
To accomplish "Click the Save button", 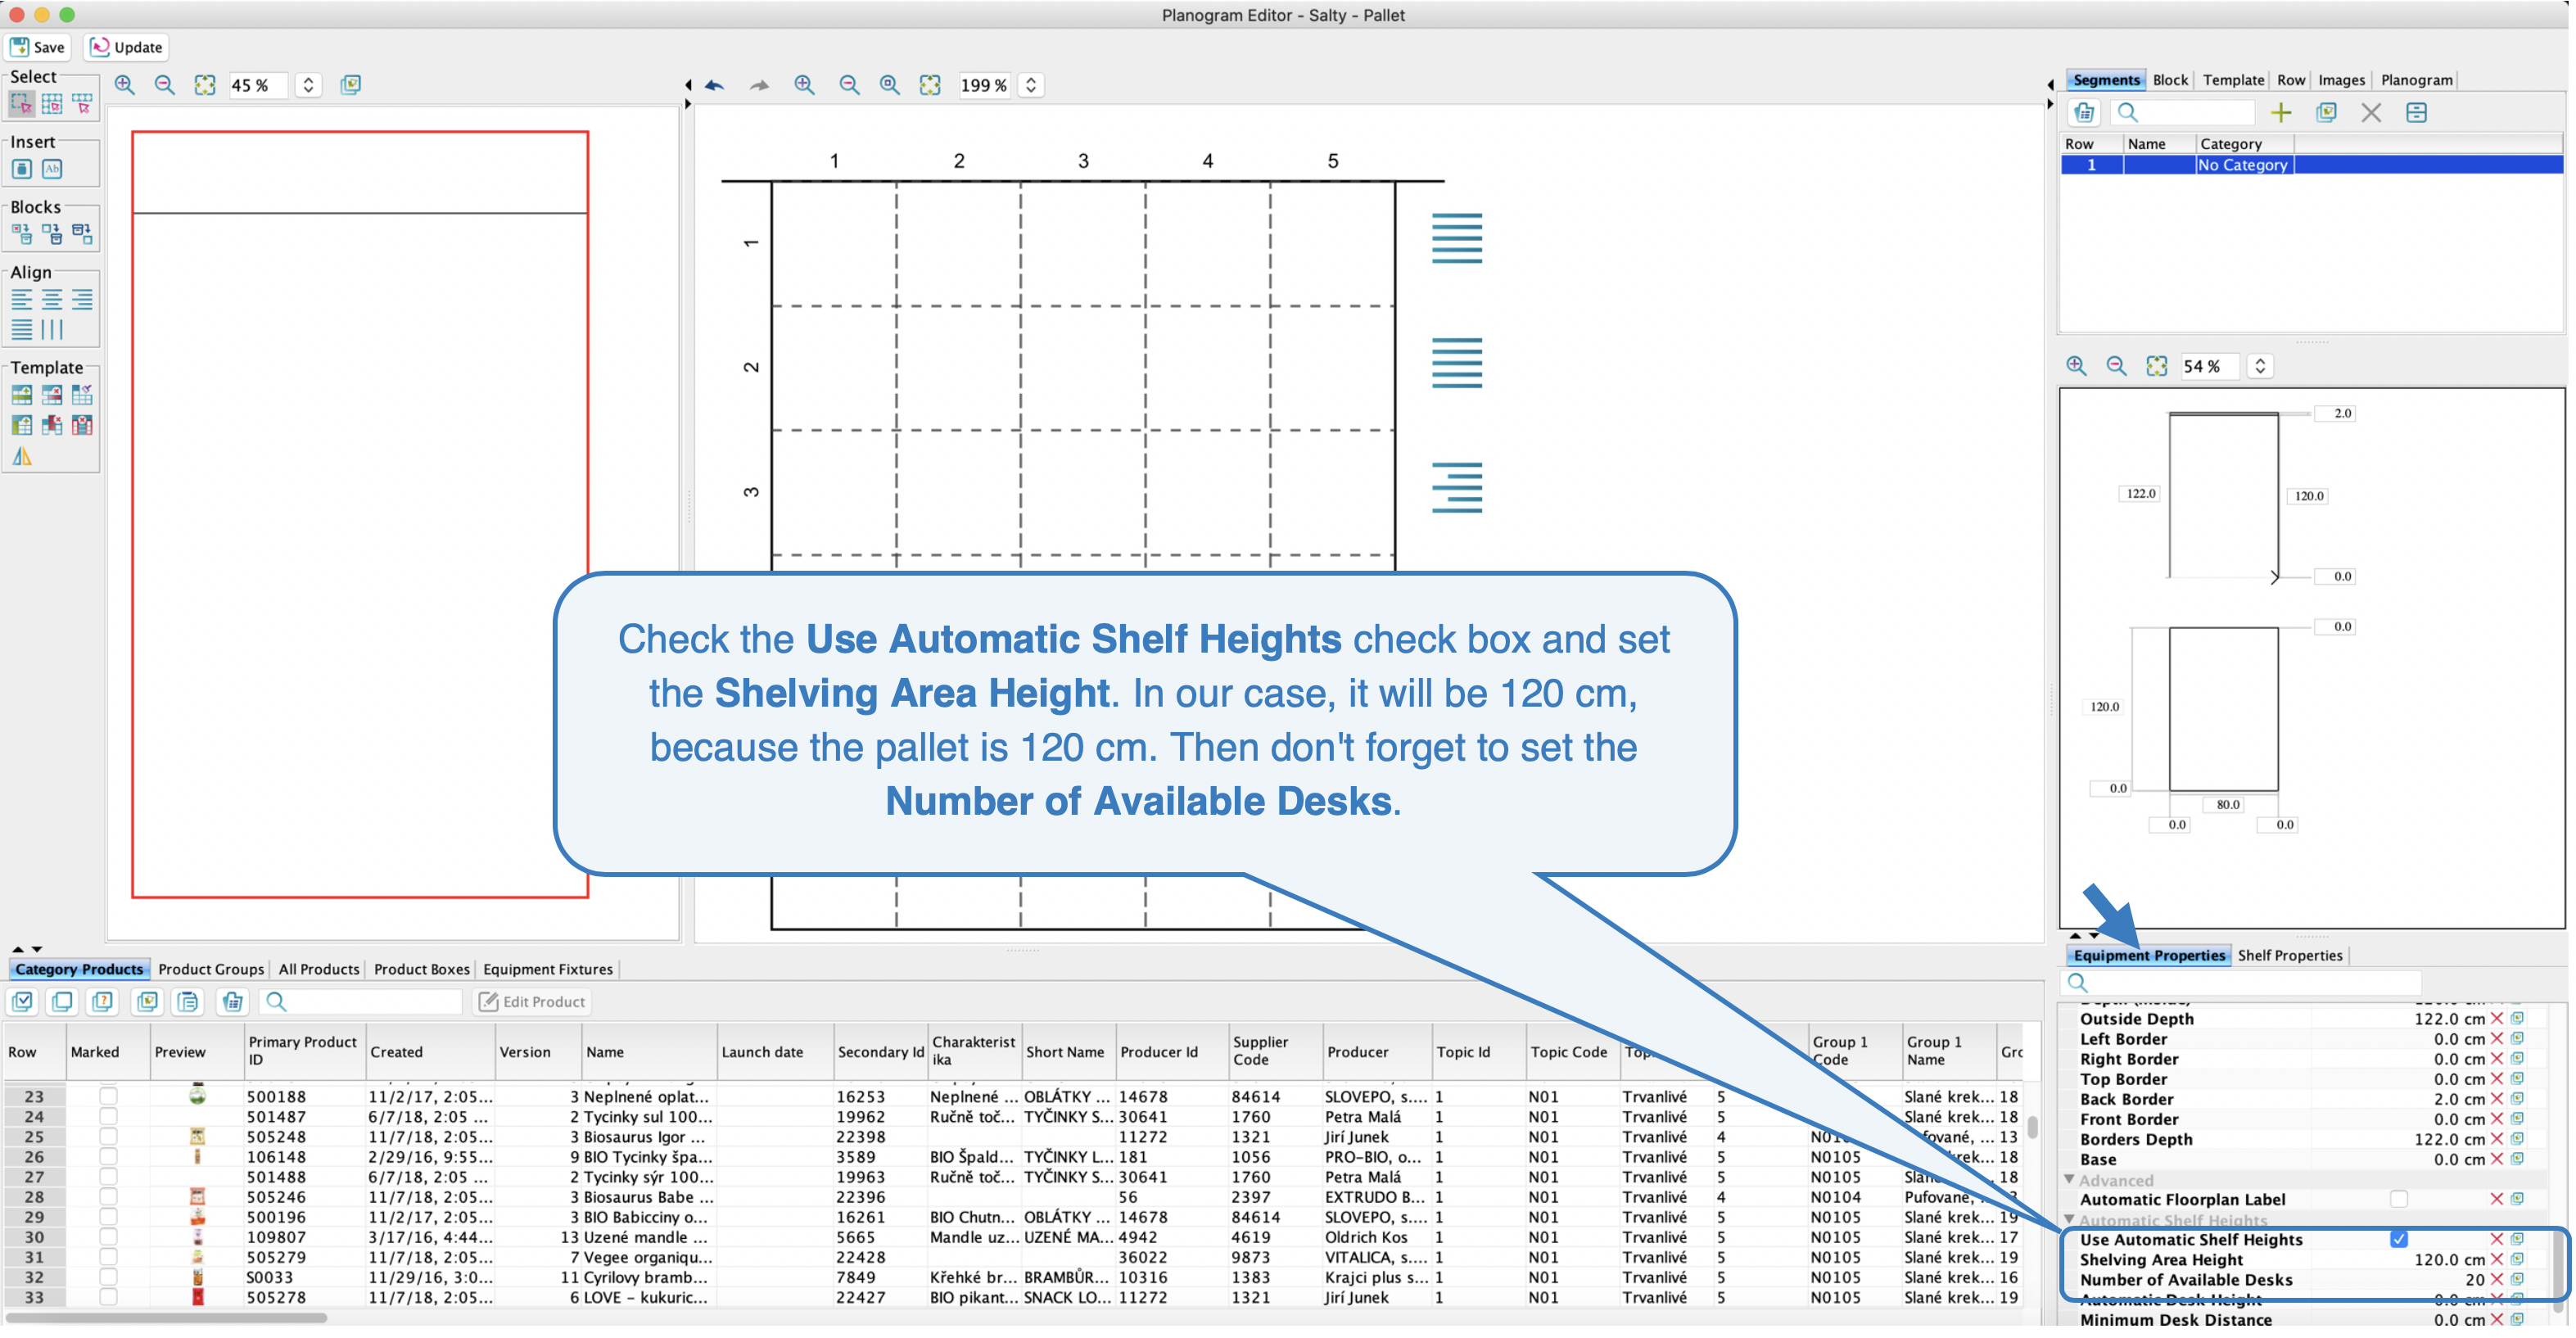I will point(38,47).
